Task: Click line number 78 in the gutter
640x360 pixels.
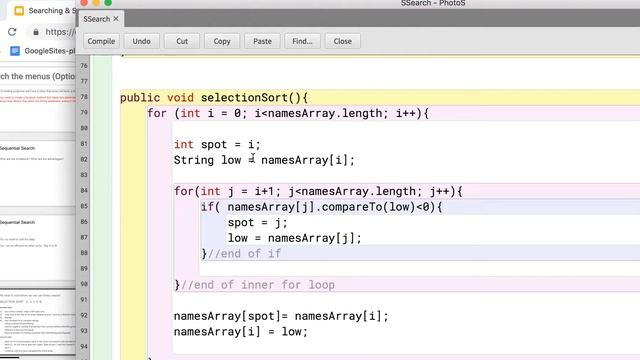Action: (x=84, y=97)
